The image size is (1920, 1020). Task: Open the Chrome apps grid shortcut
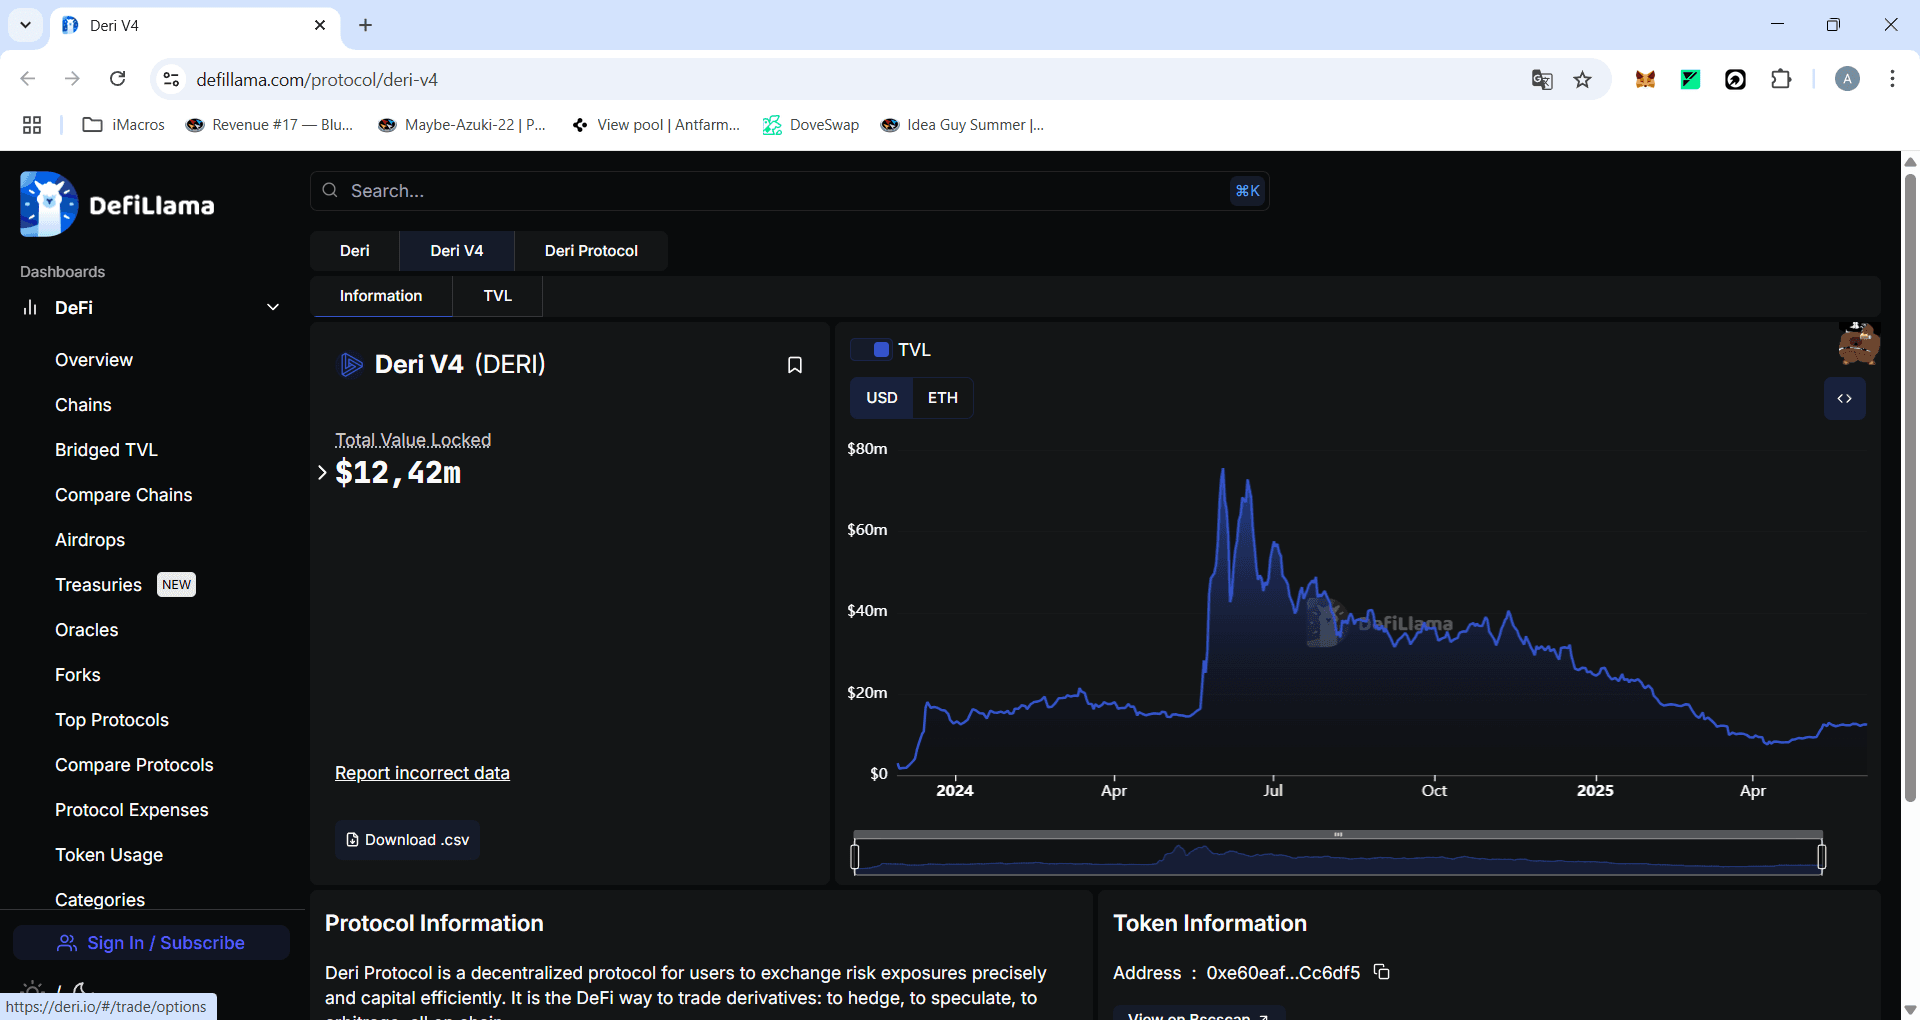pyautogui.click(x=32, y=125)
